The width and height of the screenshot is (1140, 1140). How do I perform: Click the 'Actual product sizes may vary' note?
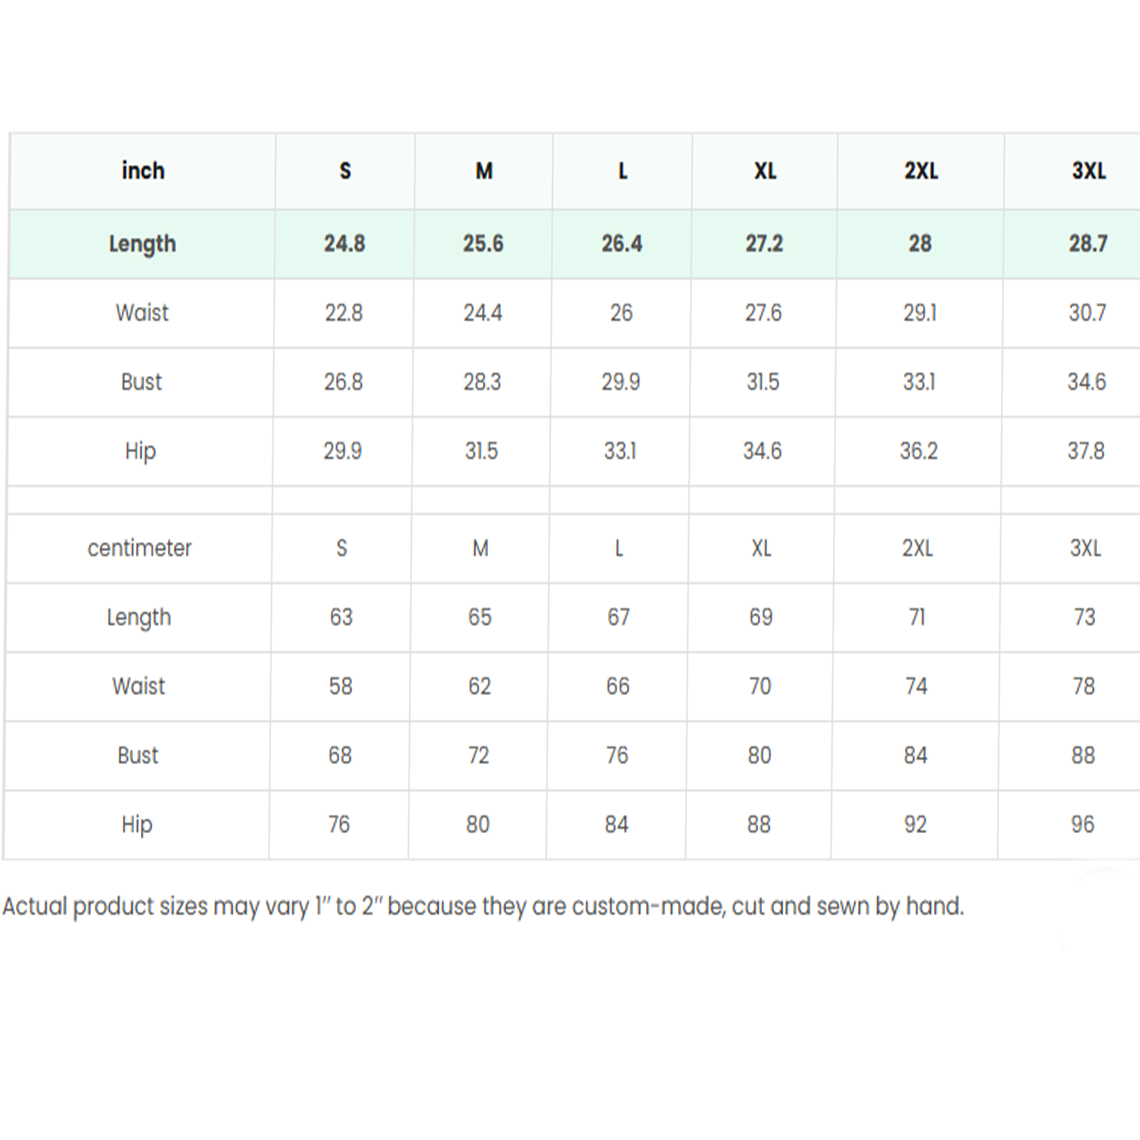(483, 906)
